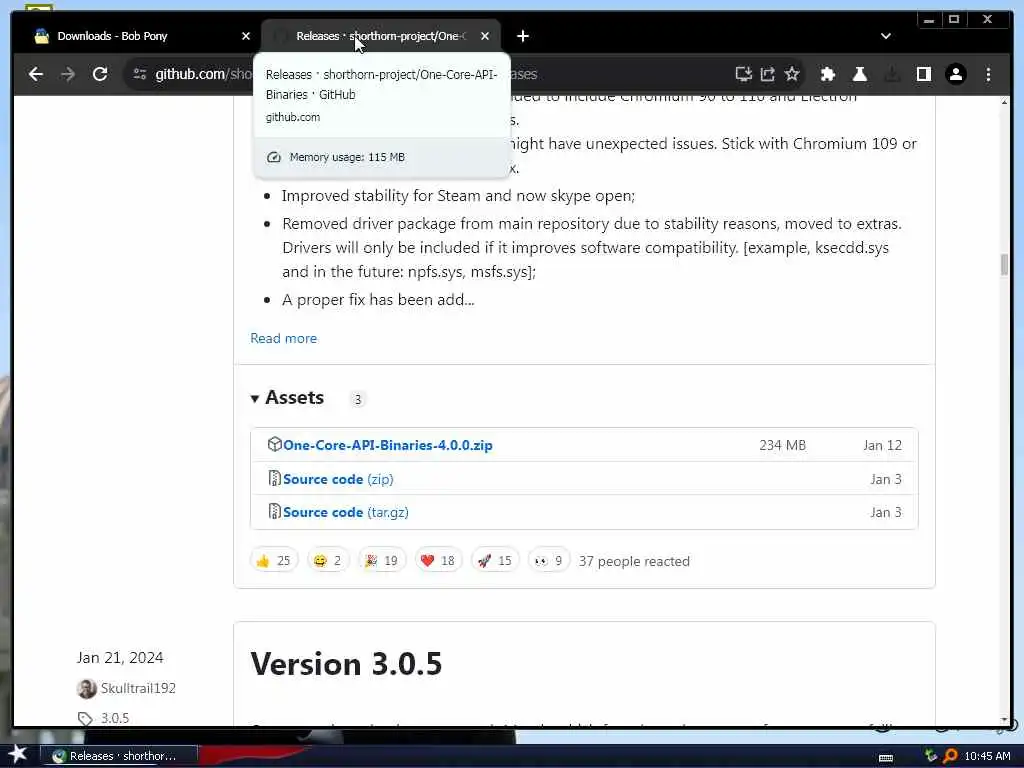The height and width of the screenshot is (768, 1024).
Task: Click the laugh reaction with 2
Action: click(x=328, y=560)
